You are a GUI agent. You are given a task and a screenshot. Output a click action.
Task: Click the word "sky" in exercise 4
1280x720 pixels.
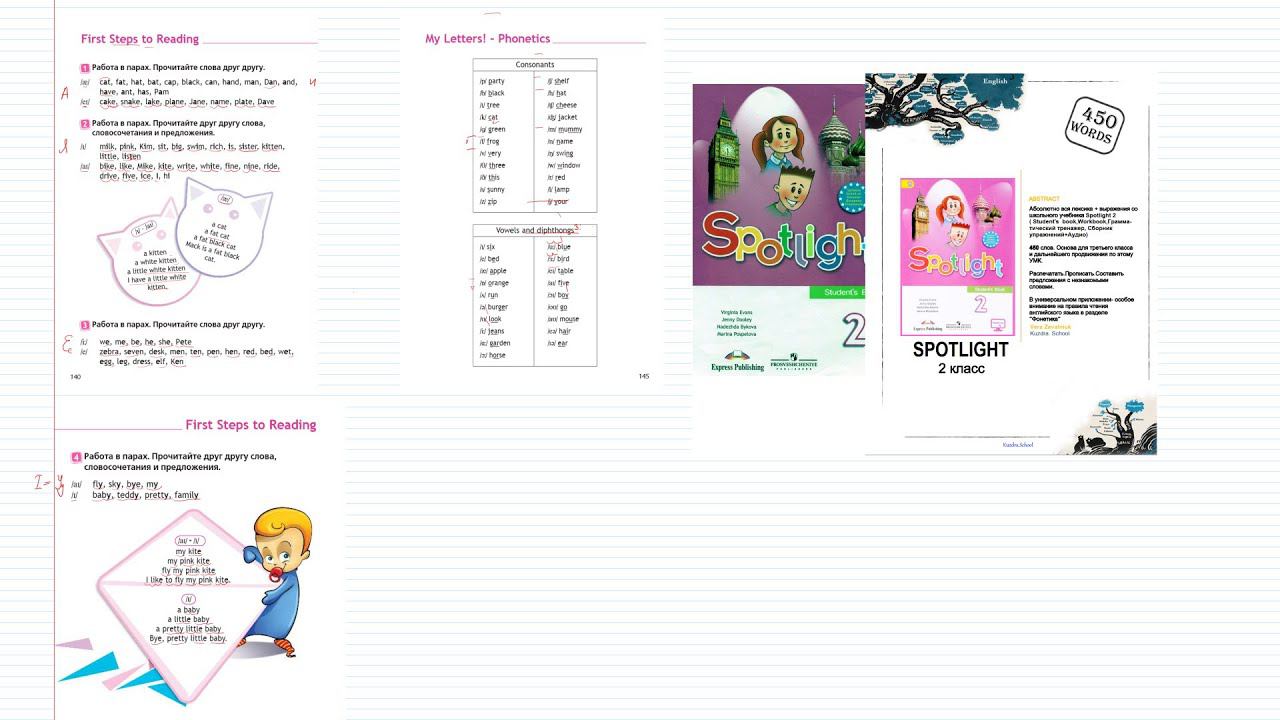pos(114,484)
